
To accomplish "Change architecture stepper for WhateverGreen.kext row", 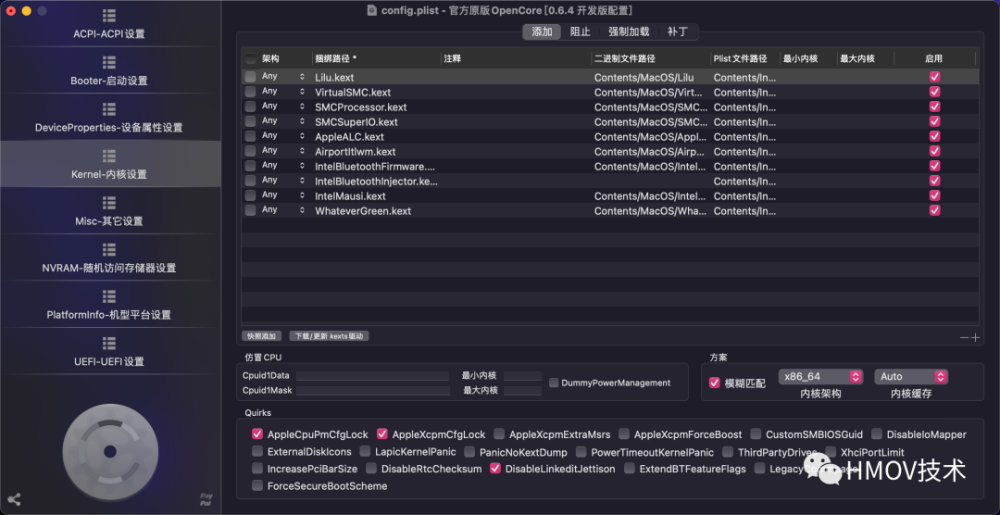I will (302, 210).
